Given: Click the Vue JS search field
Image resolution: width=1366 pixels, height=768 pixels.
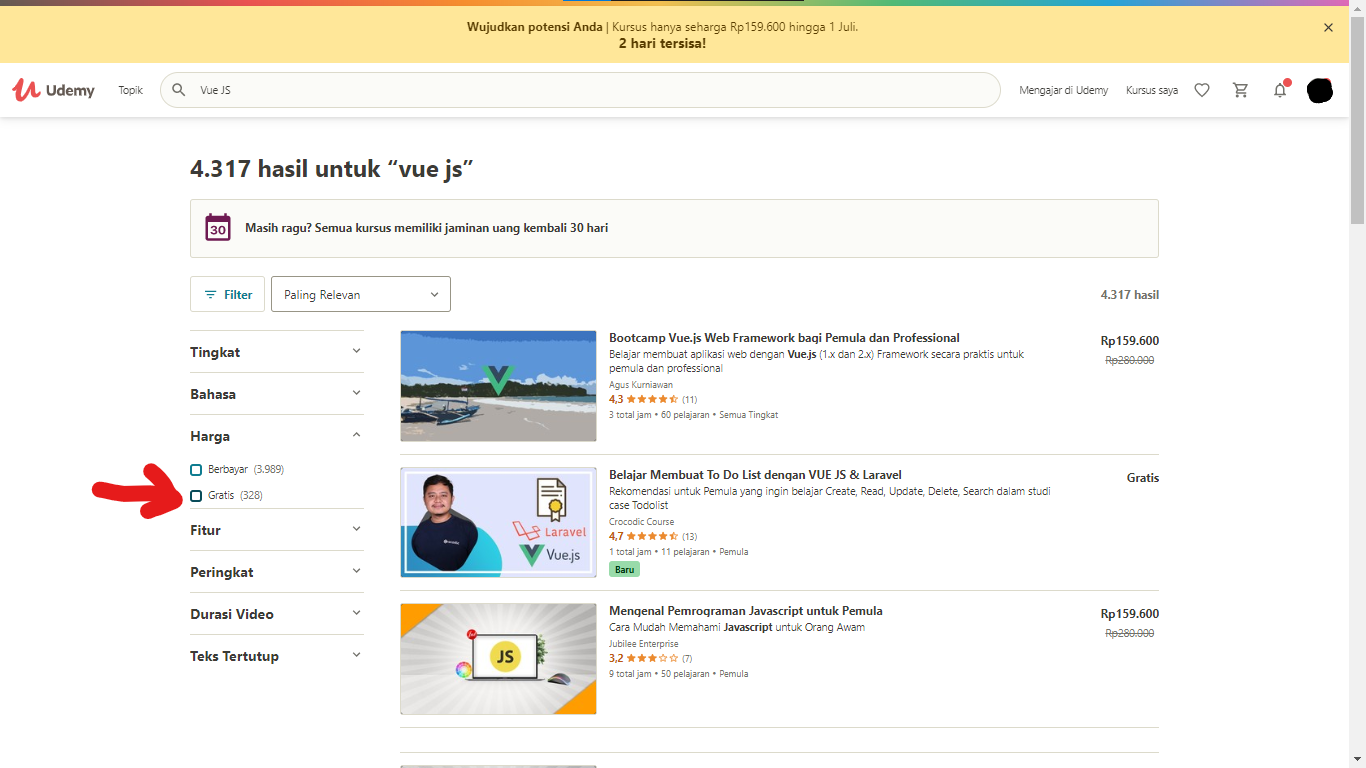Looking at the screenshot, I should [x=580, y=90].
